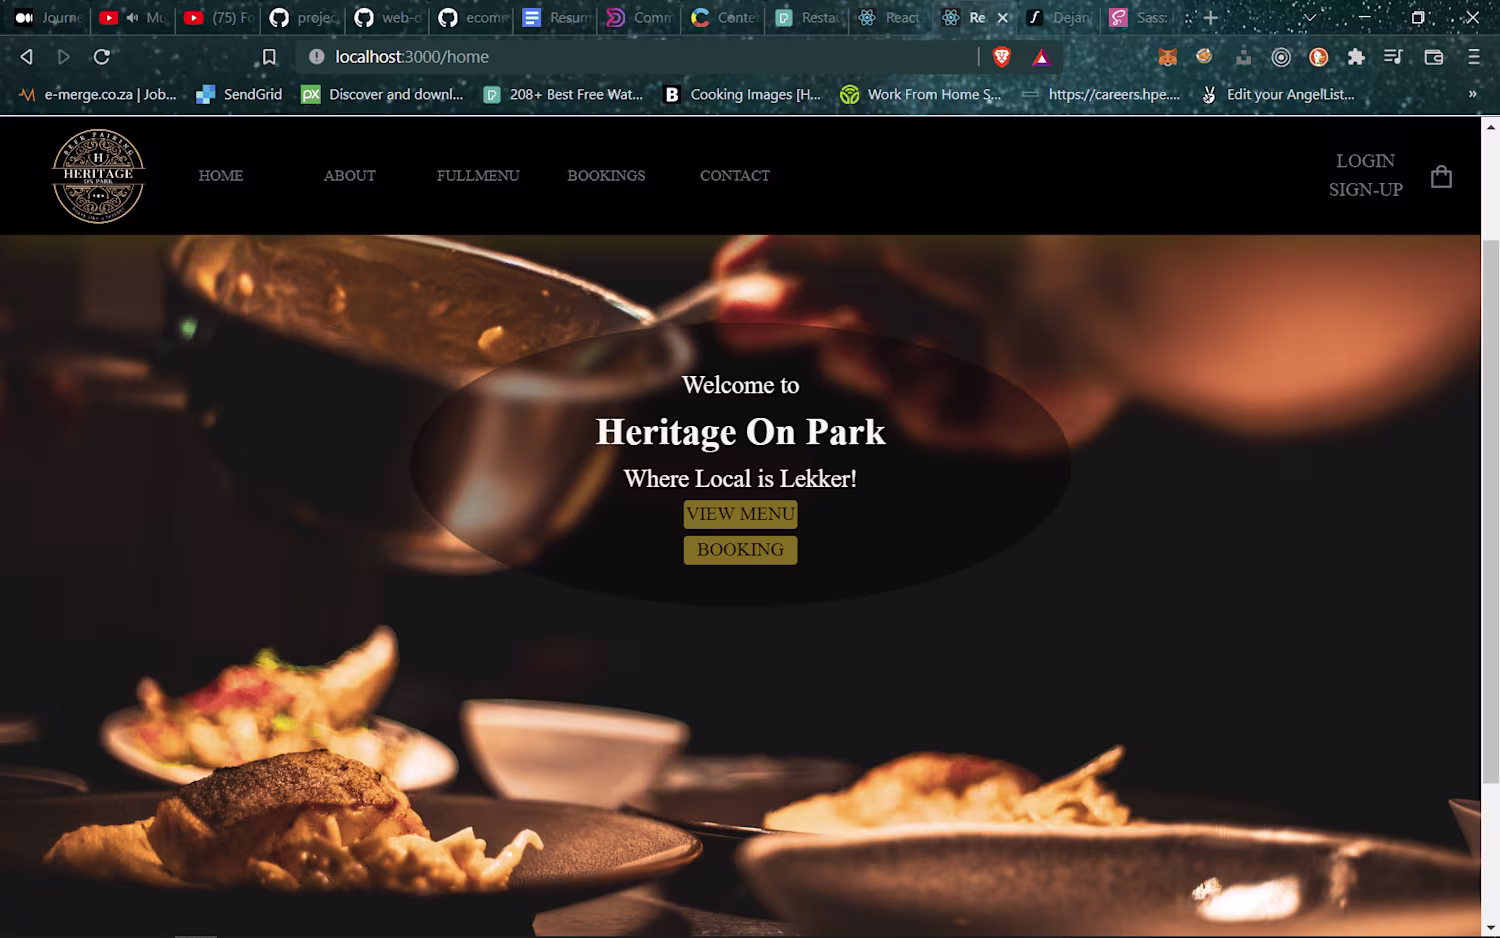Click the VIEW MENU button
Viewport: 1500px width, 938px height.
click(x=740, y=514)
